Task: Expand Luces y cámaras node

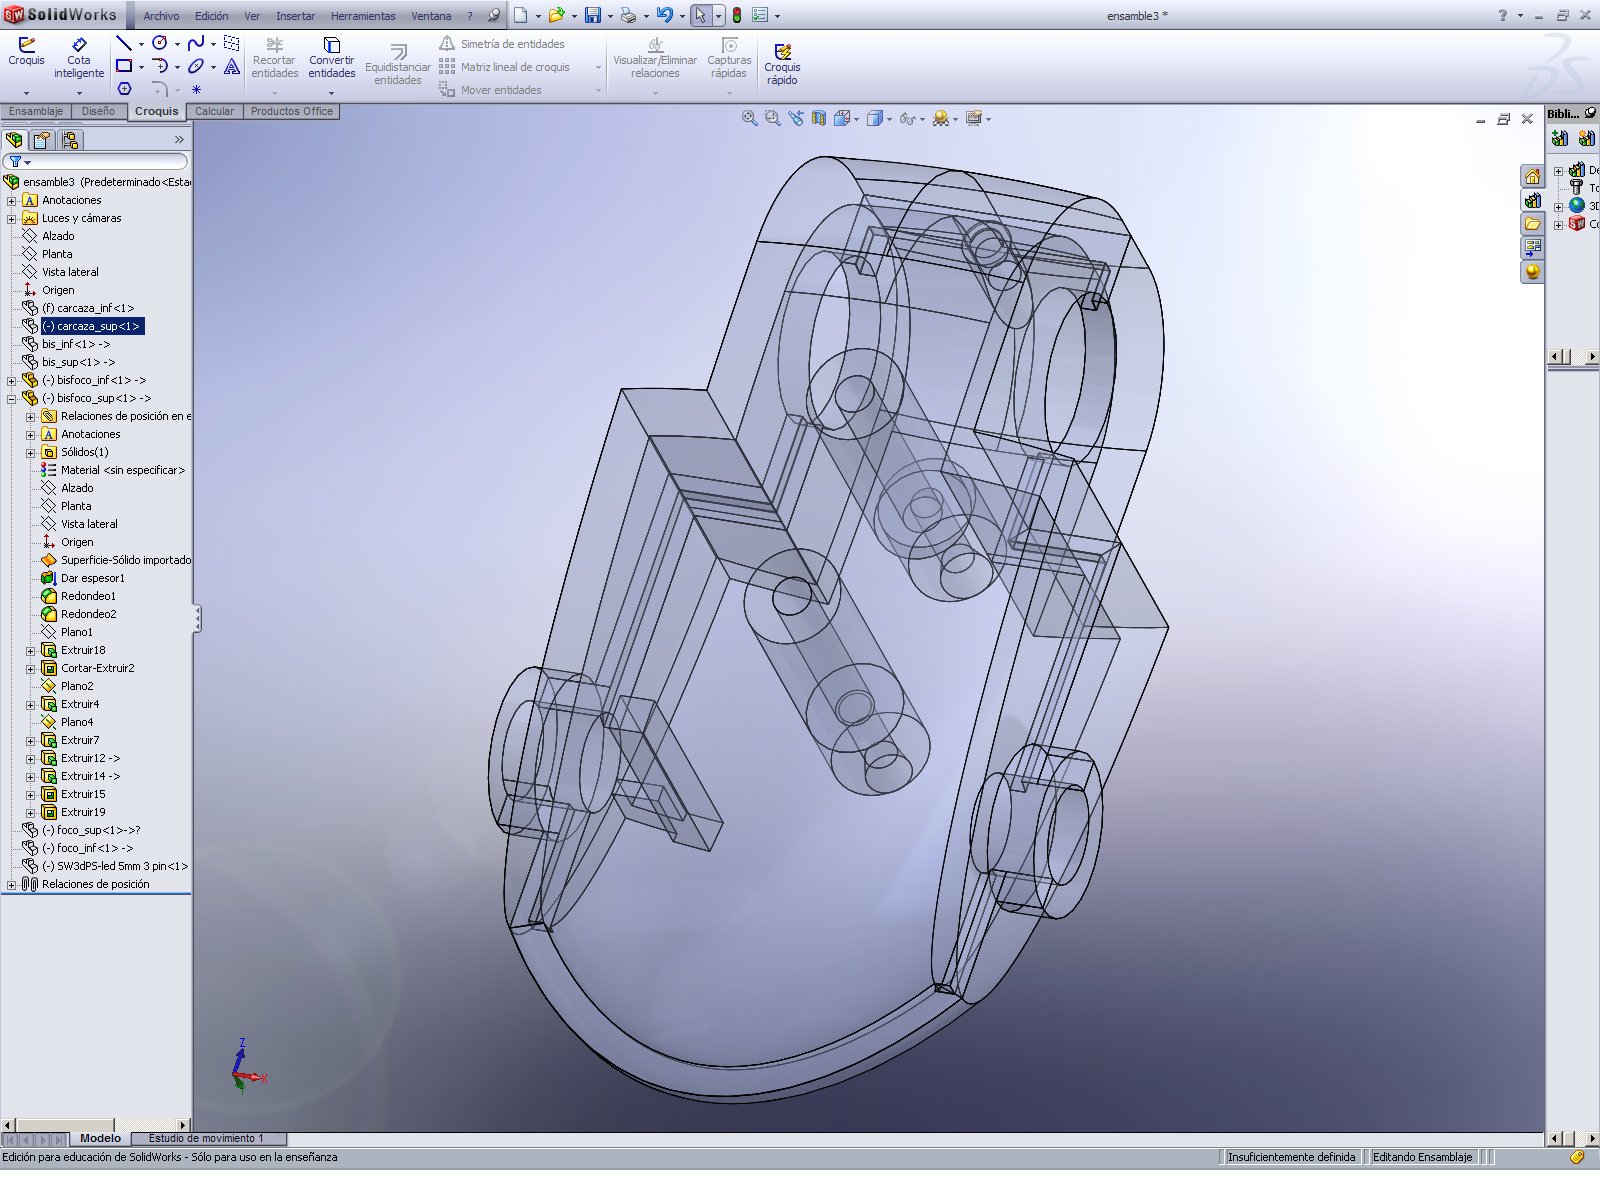Action: click(x=11, y=218)
